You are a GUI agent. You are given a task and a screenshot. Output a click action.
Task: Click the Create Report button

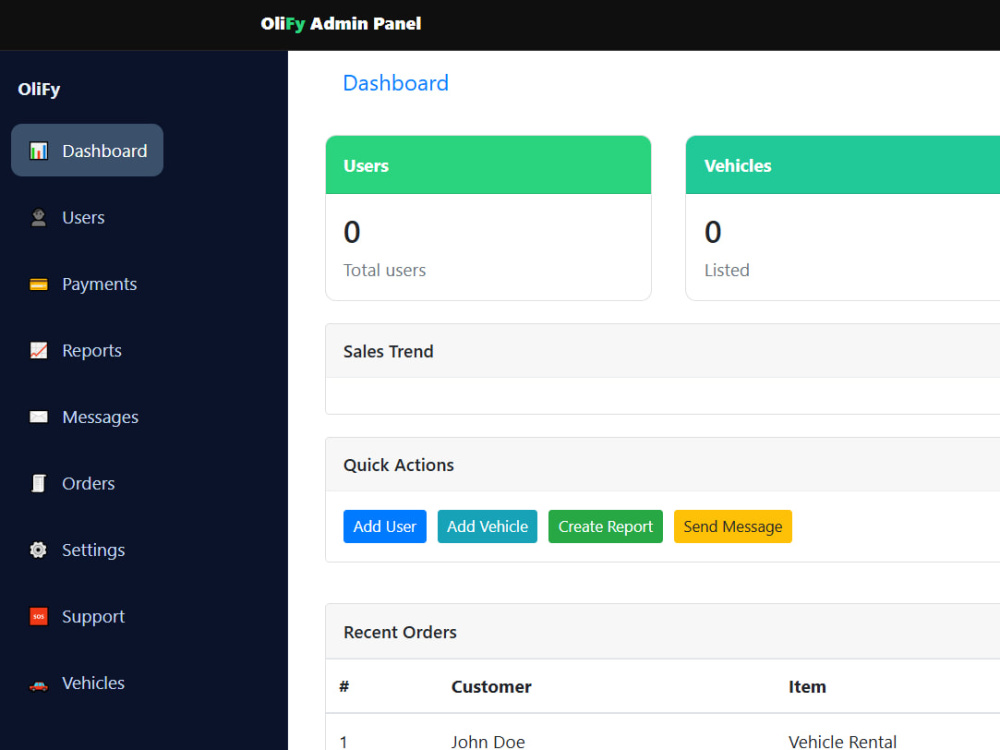coord(605,526)
